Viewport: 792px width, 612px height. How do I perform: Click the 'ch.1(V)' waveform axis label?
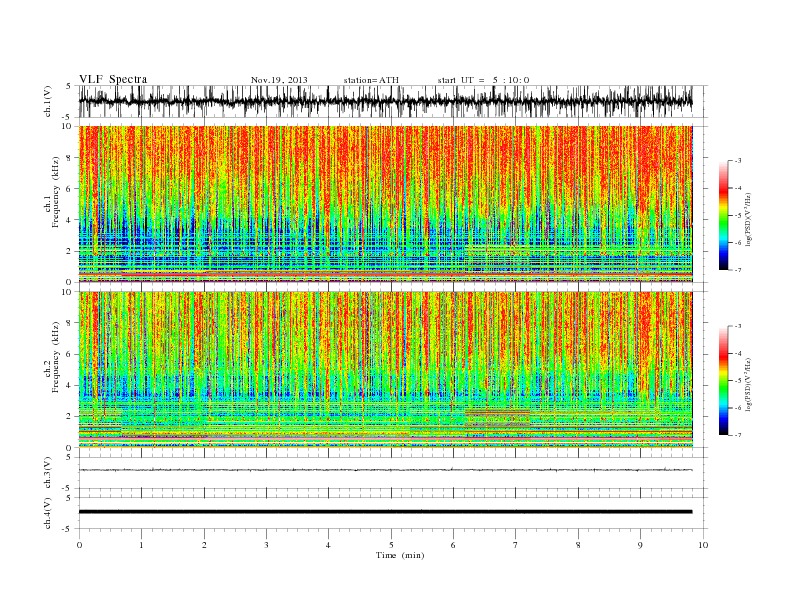(x=48, y=101)
